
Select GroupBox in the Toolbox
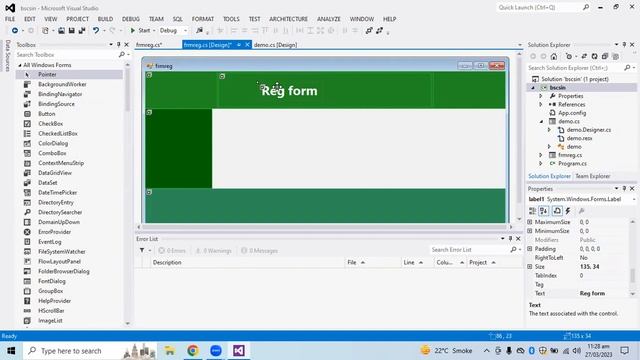point(51,291)
